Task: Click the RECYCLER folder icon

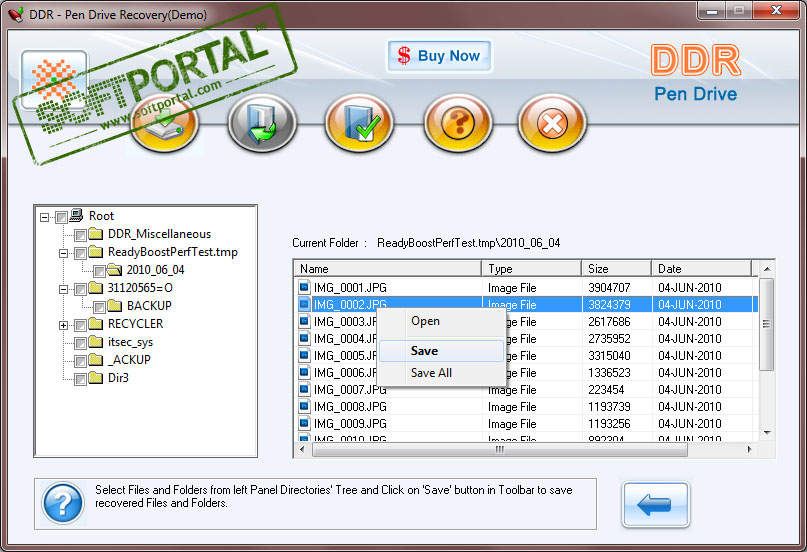Action: pos(96,324)
